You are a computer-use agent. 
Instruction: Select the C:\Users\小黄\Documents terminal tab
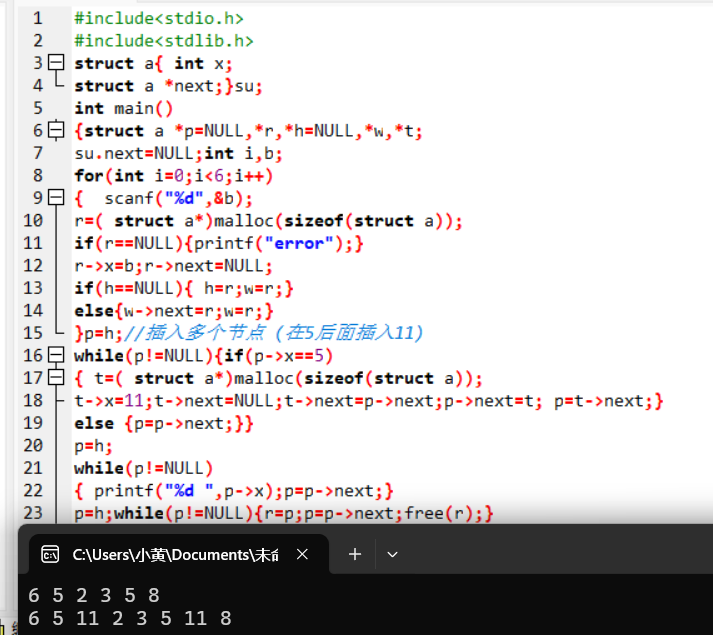[178, 554]
